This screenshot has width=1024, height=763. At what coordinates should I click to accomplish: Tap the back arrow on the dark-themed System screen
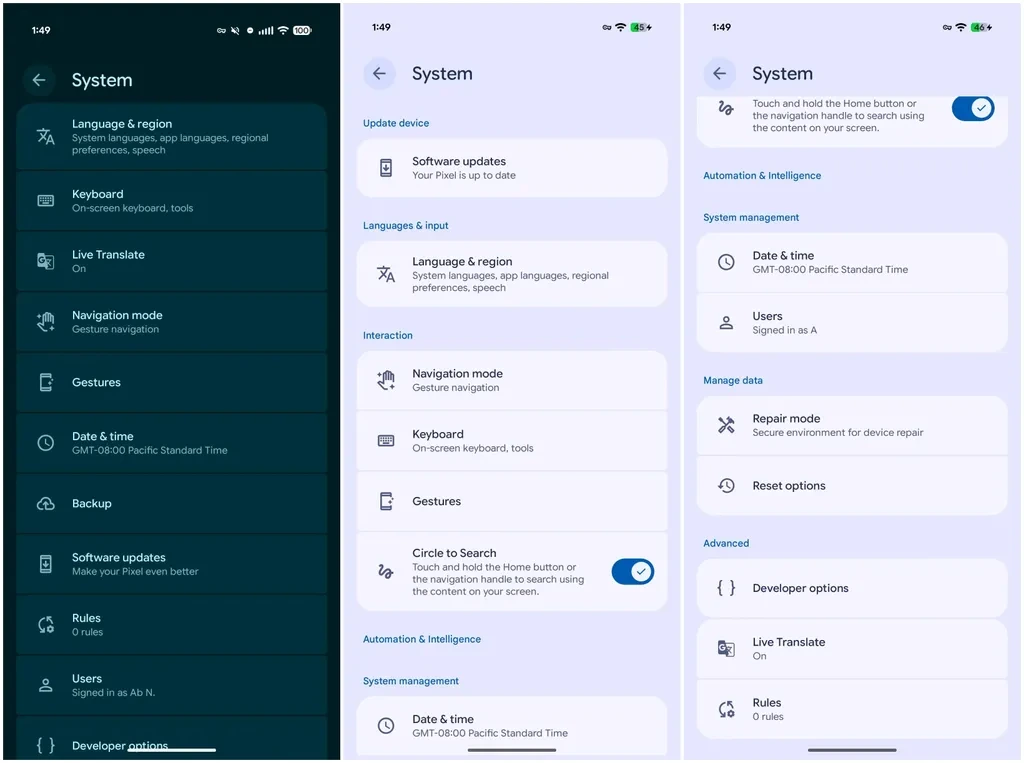point(39,80)
